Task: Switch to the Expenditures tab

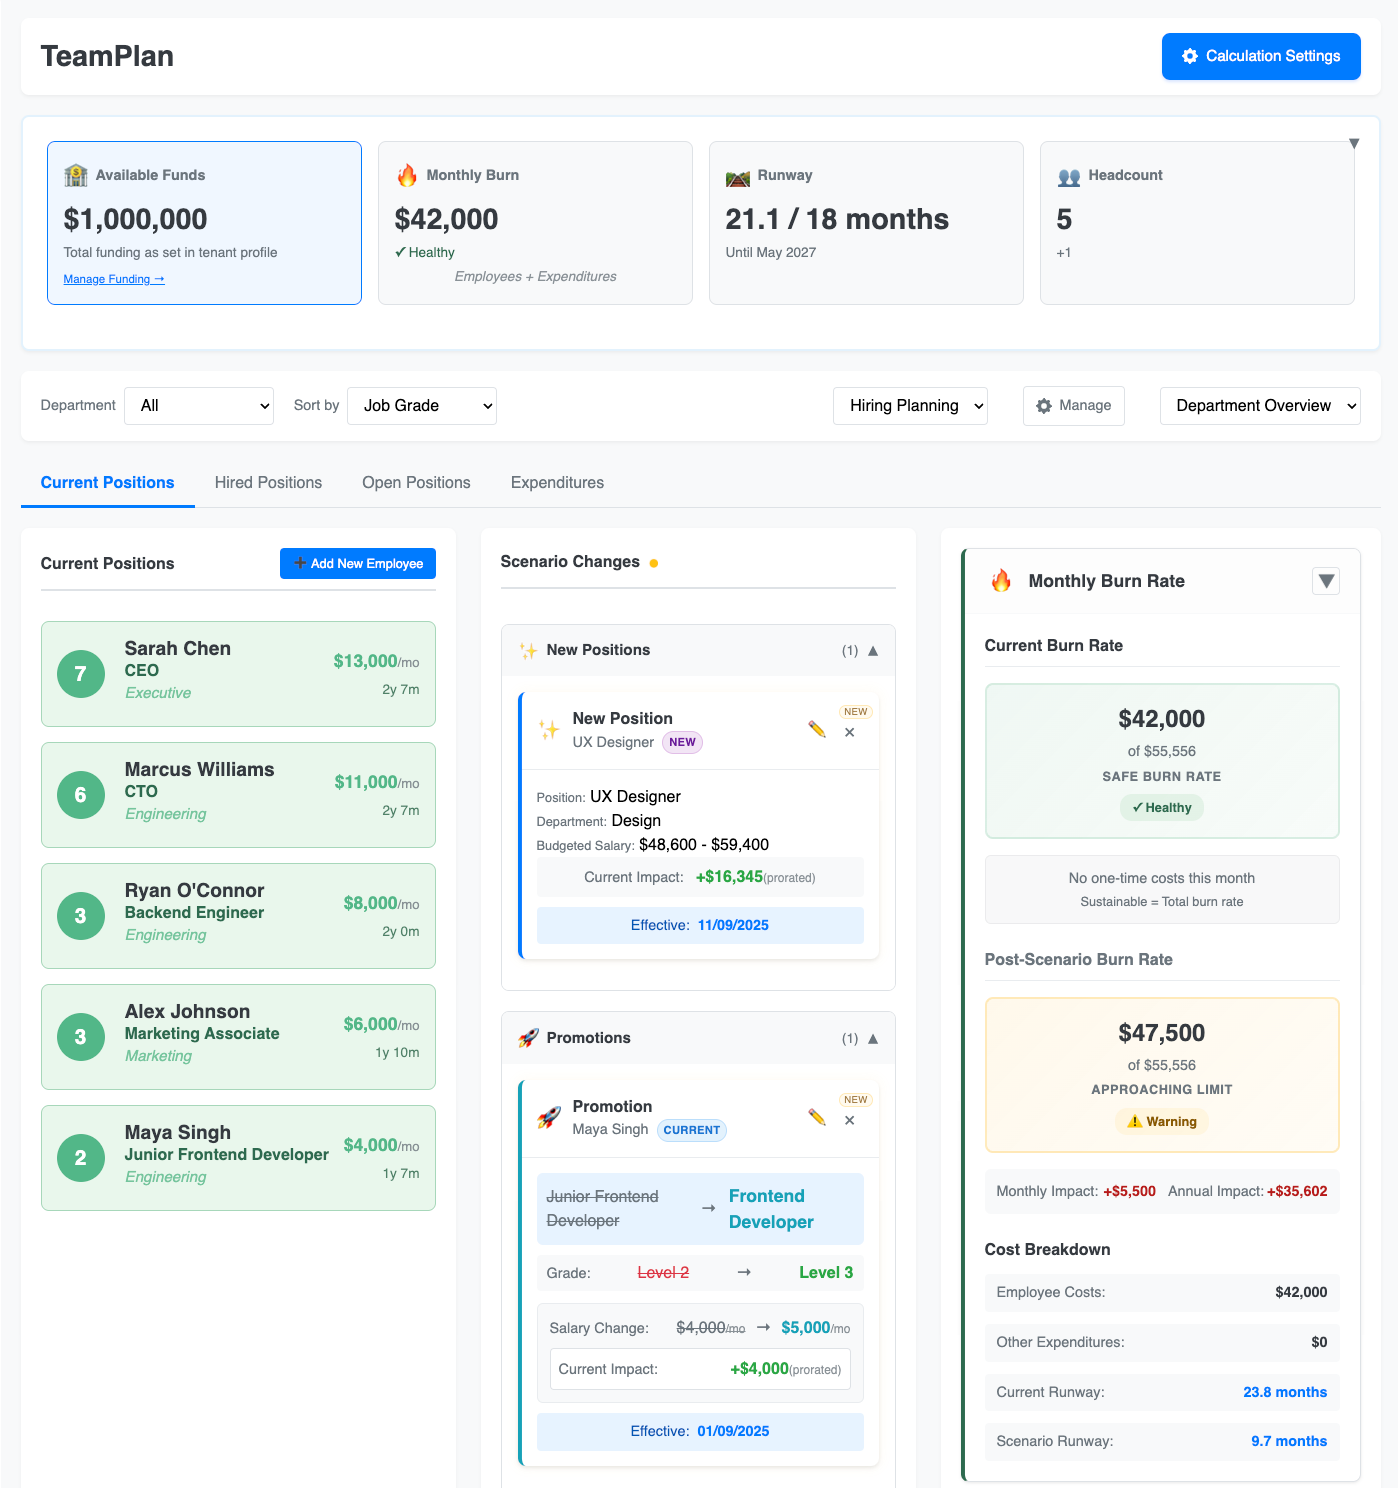Action: pyautogui.click(x=557, y=483)
